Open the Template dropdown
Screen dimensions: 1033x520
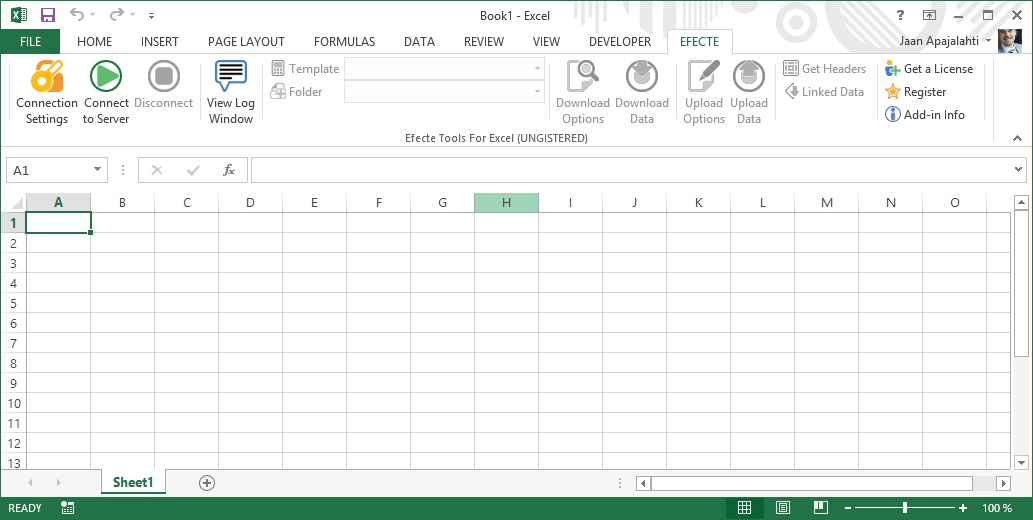(537, 69)
